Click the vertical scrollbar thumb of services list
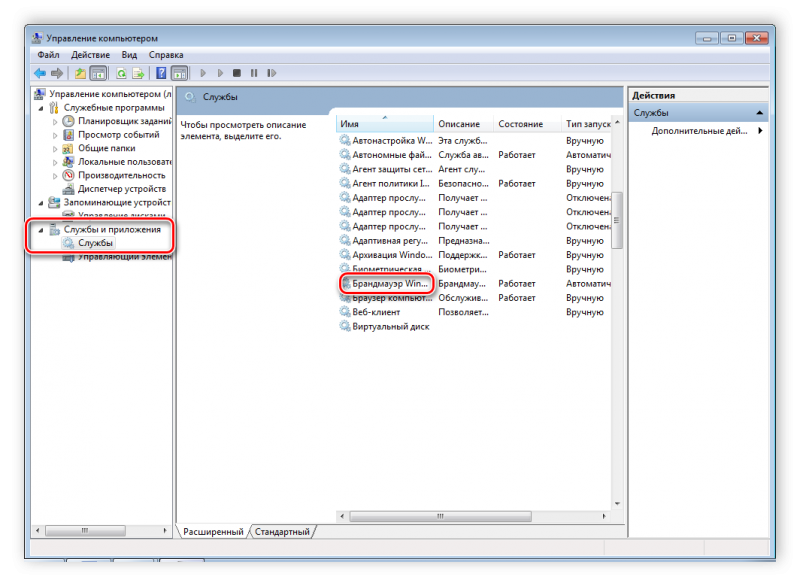This screenshot has width=800, height=586. pos(617,220)
